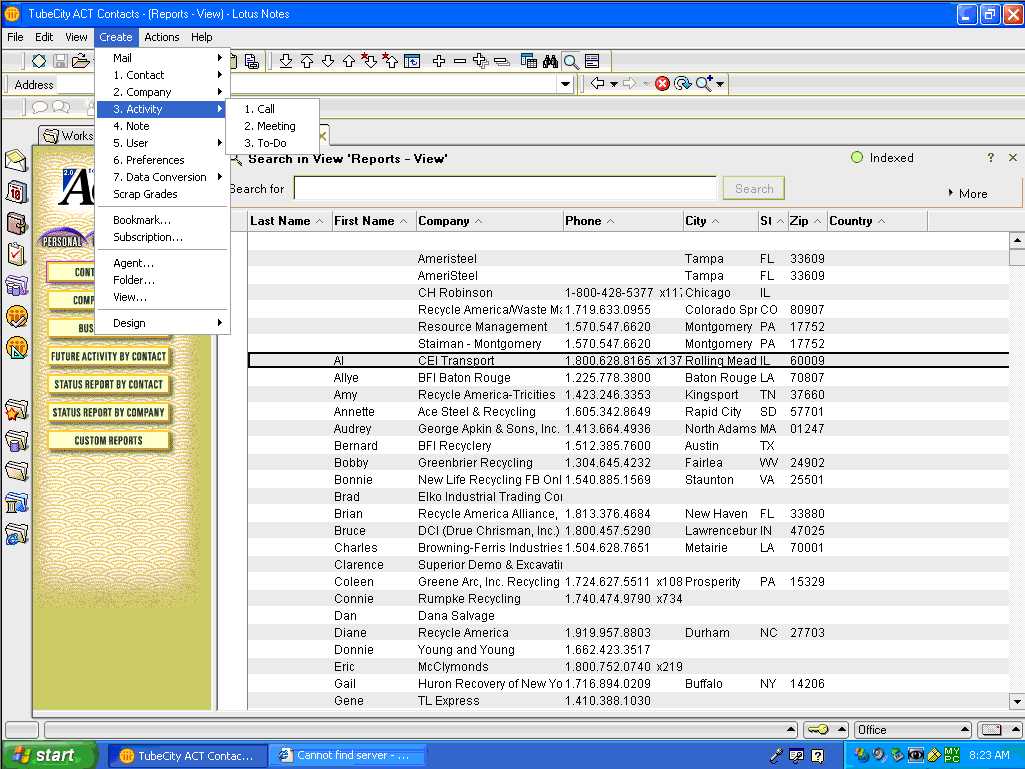Viewport: 1025px width, 769px height.
Task: Open the Actions menu
Action: click(x=161, y=37)
